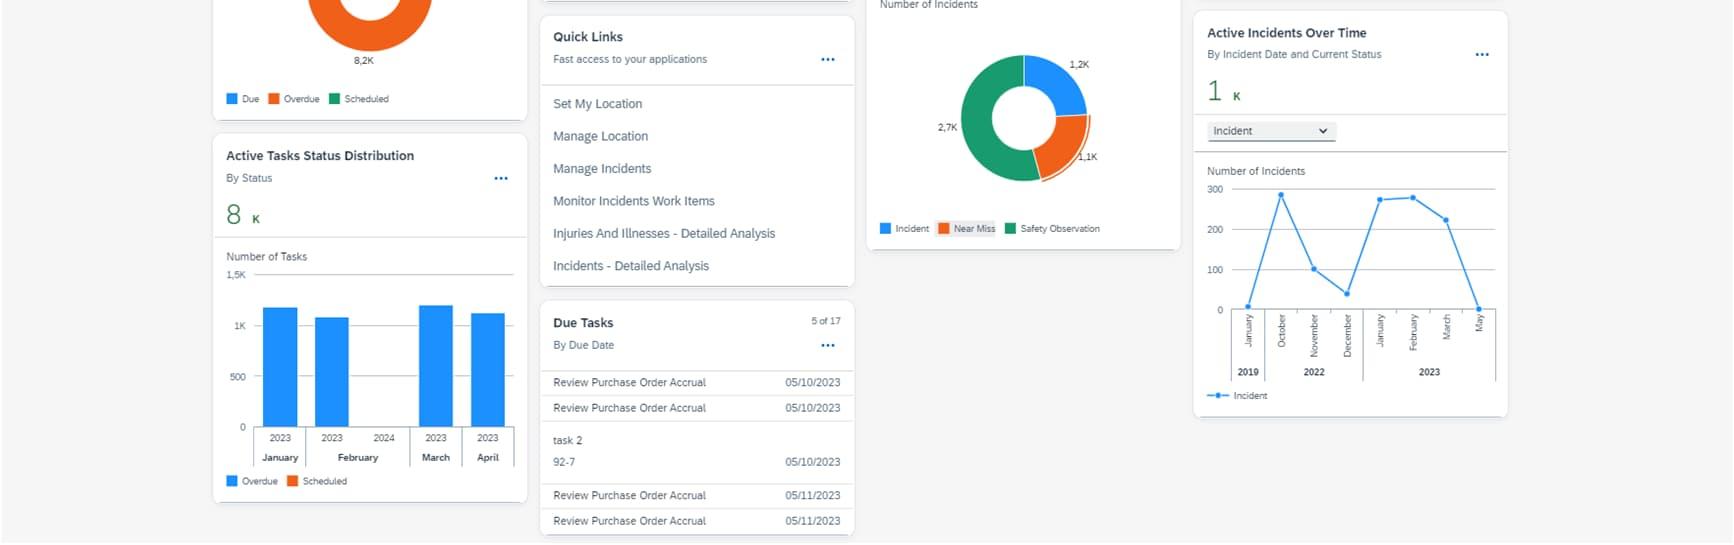
Task: Open the Set My Location link
Action: point(598,104)
